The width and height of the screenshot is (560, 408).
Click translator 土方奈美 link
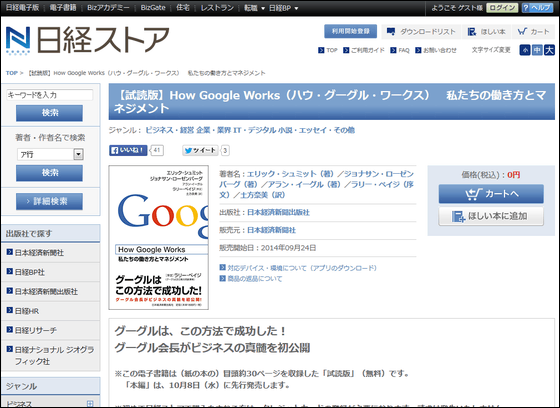(263, 195)
